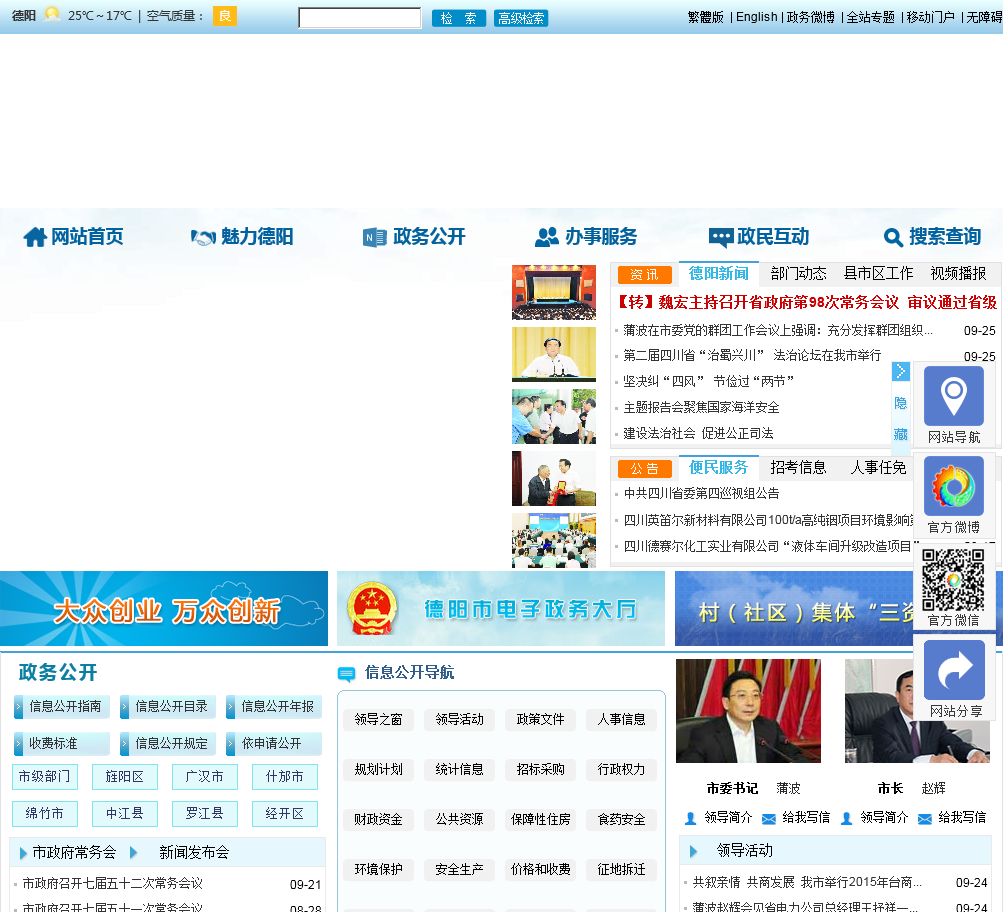Click 食药安全 in 信息公开导航
1003x912 pixels.
pos(621,820)
